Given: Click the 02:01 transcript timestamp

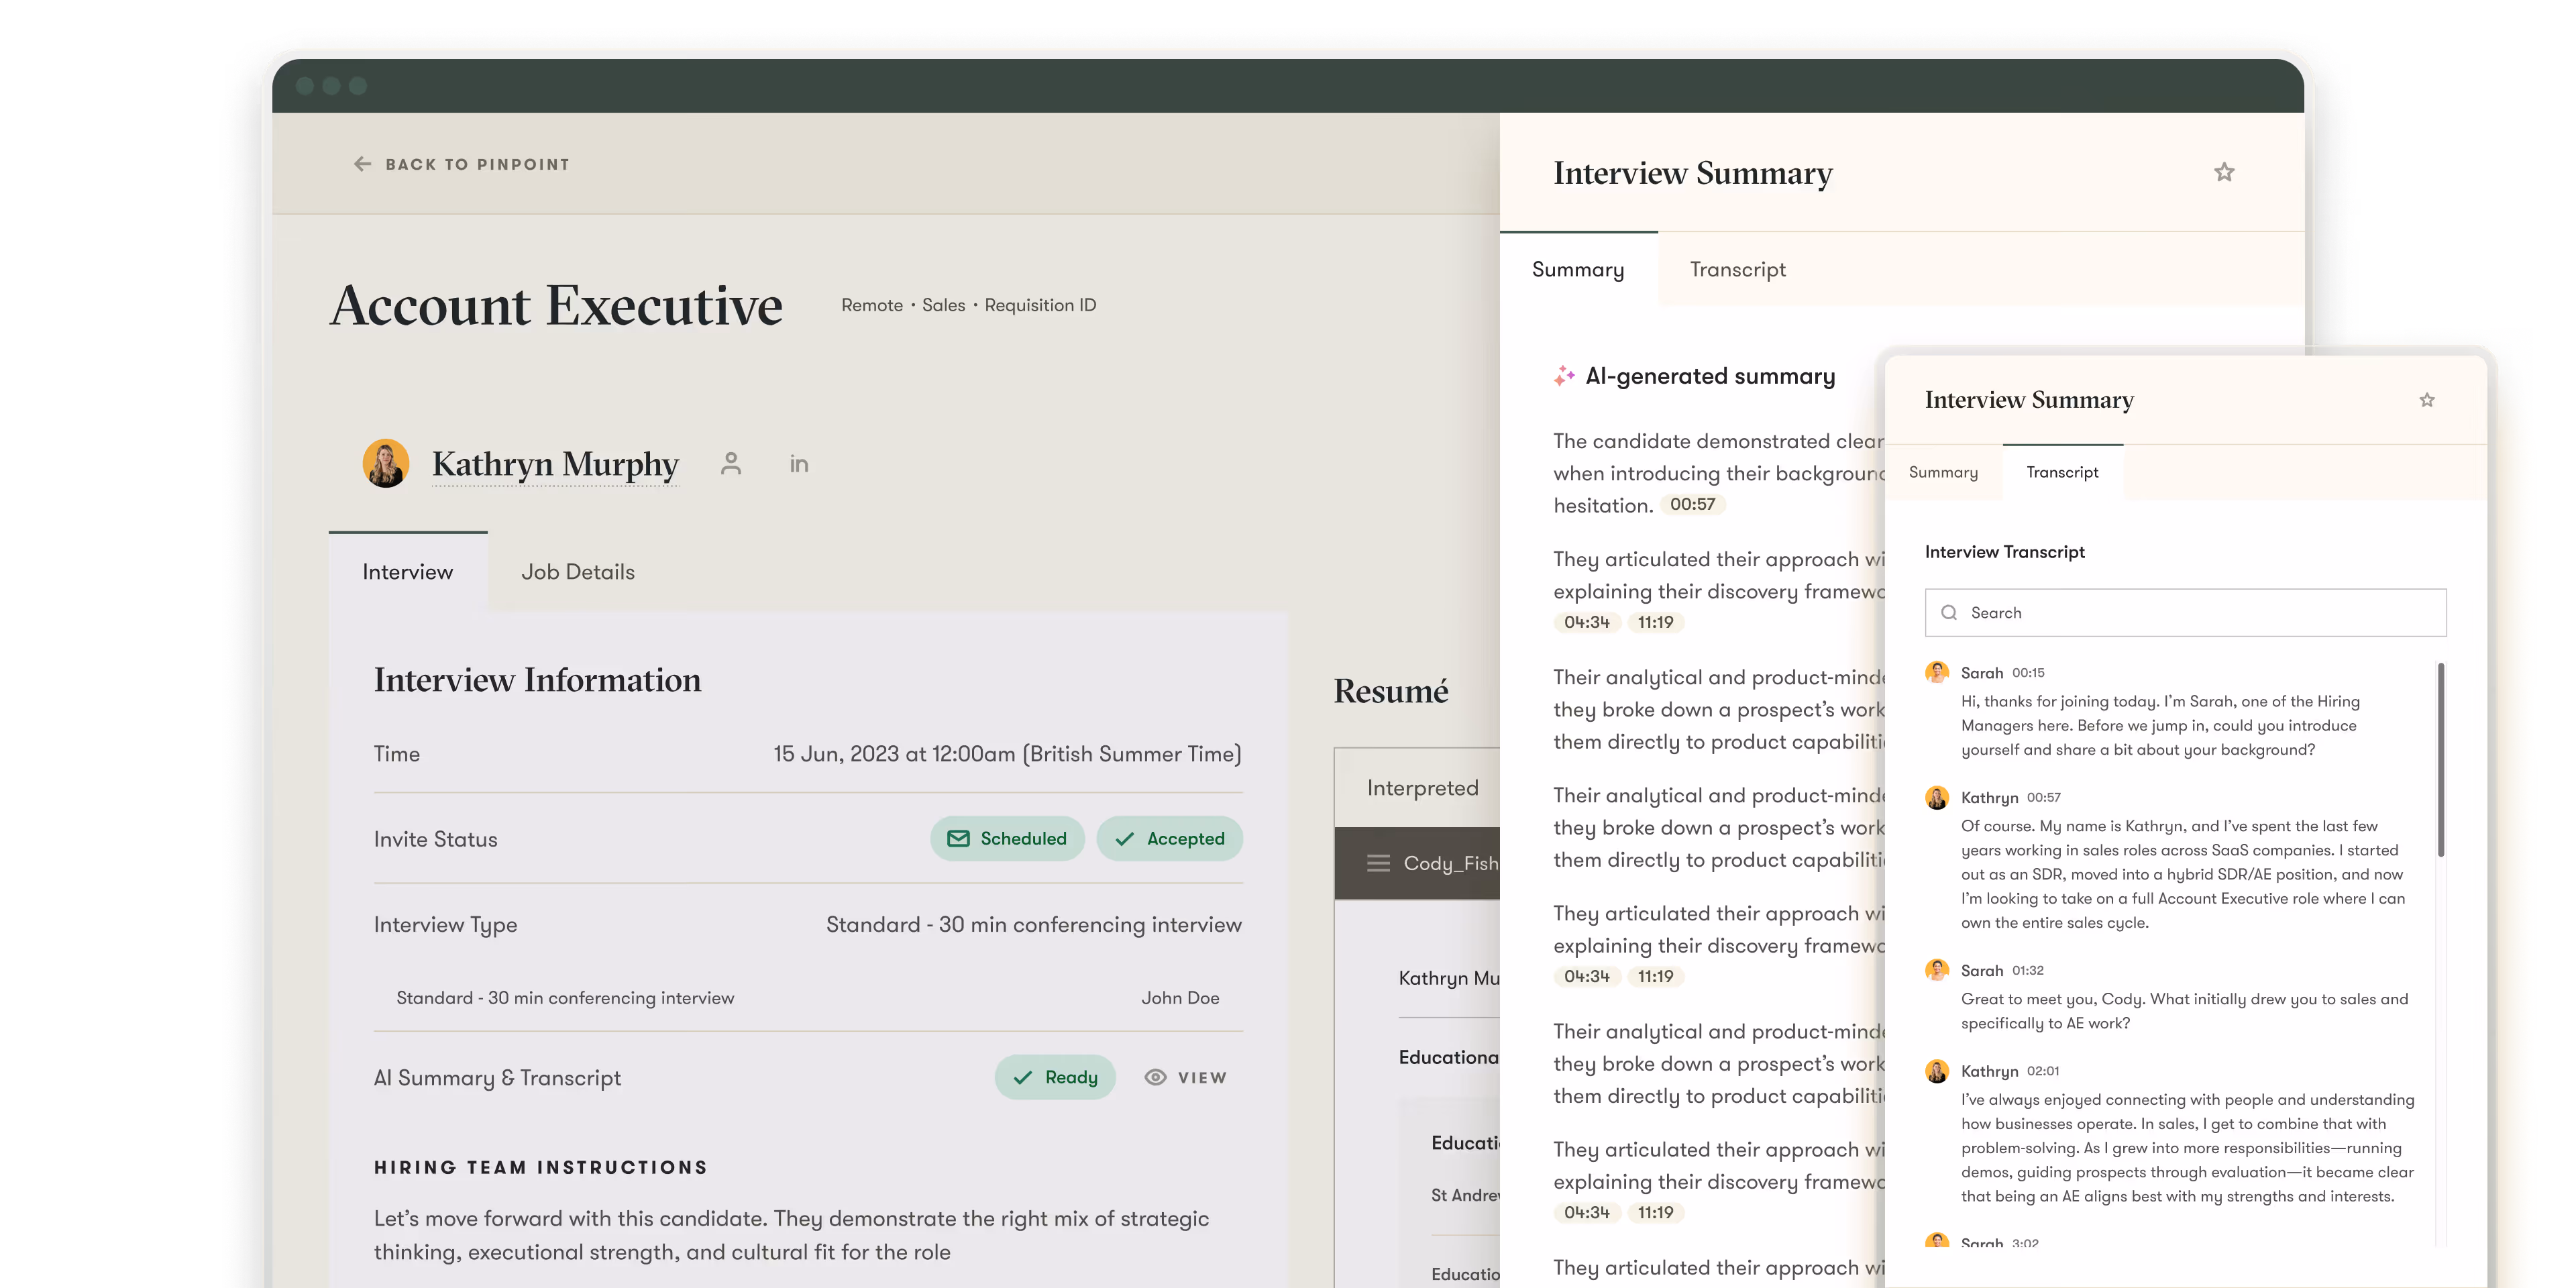Looking at the screenshot, I should pos(2042,1071).
